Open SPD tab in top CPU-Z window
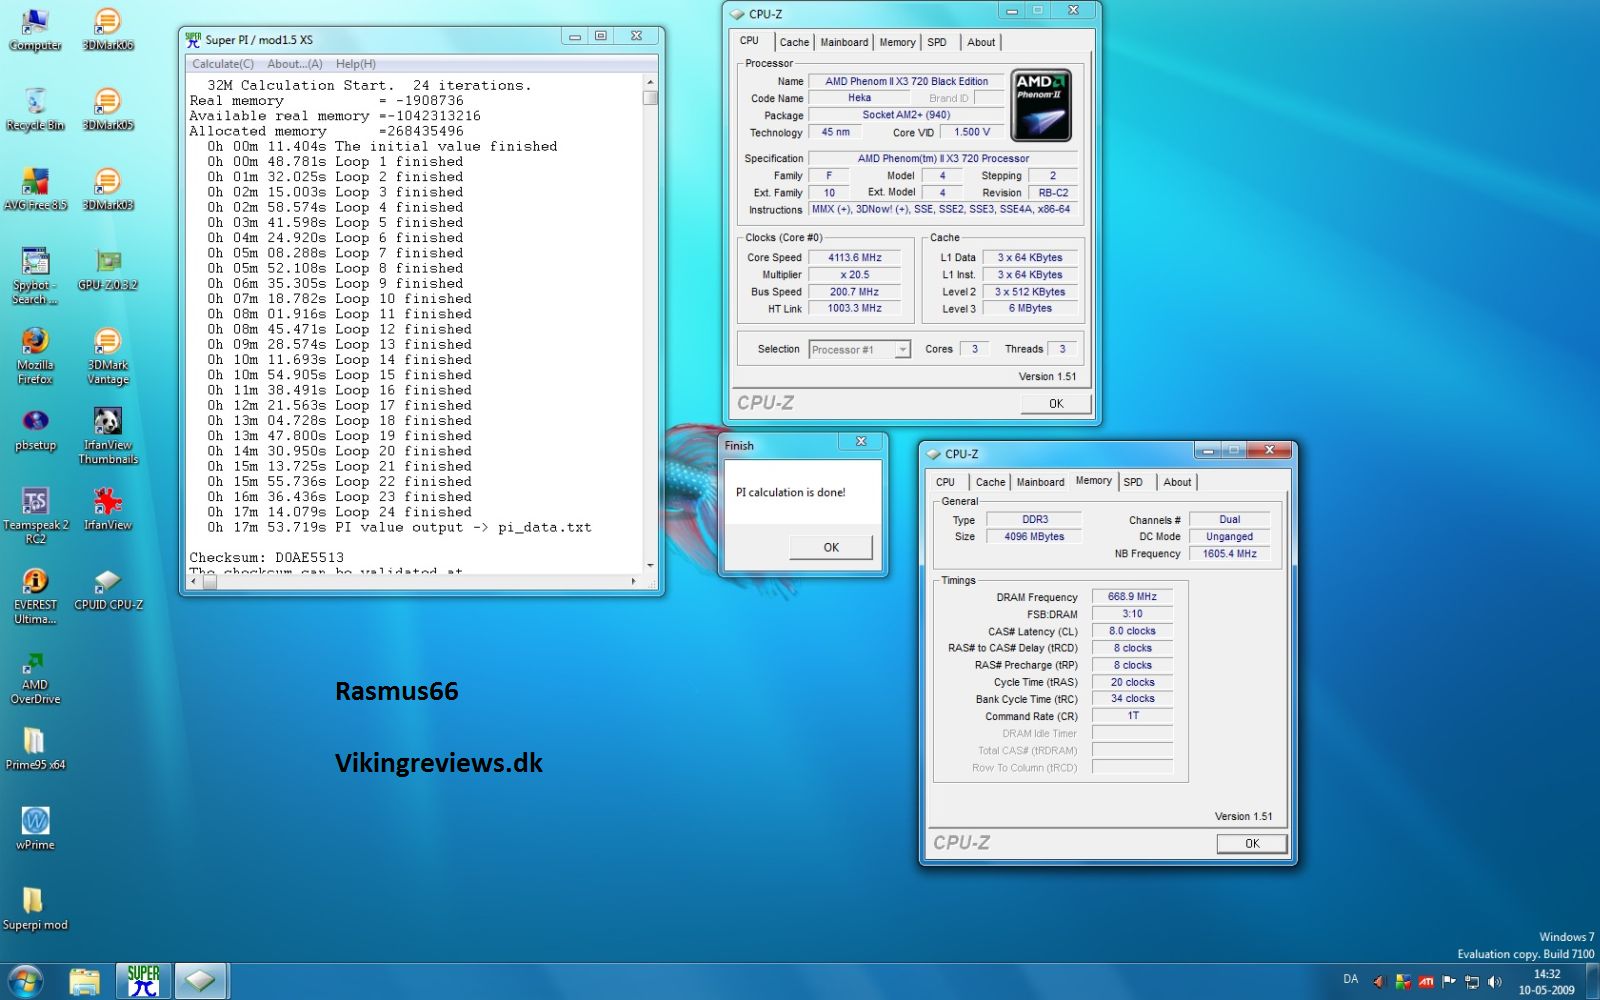Screen dimensions: 1600x1000 pos(937,42)
